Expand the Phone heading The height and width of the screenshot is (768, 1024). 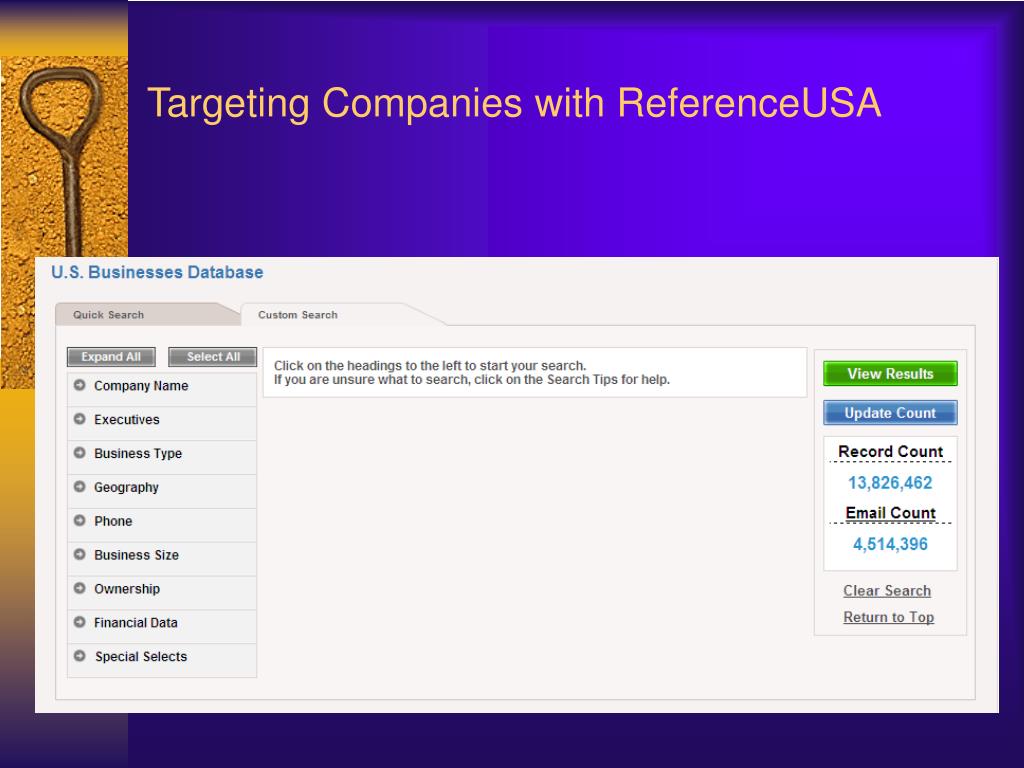[x=162, y=525]
